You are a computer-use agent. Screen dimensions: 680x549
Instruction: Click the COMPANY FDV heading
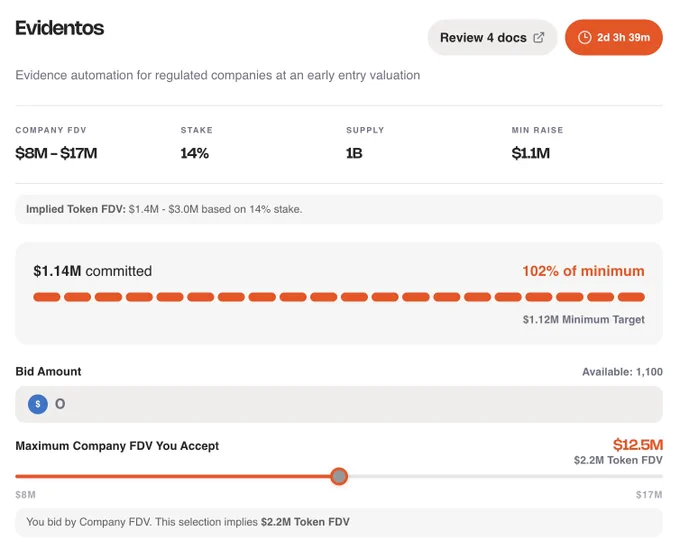[51, 130]
